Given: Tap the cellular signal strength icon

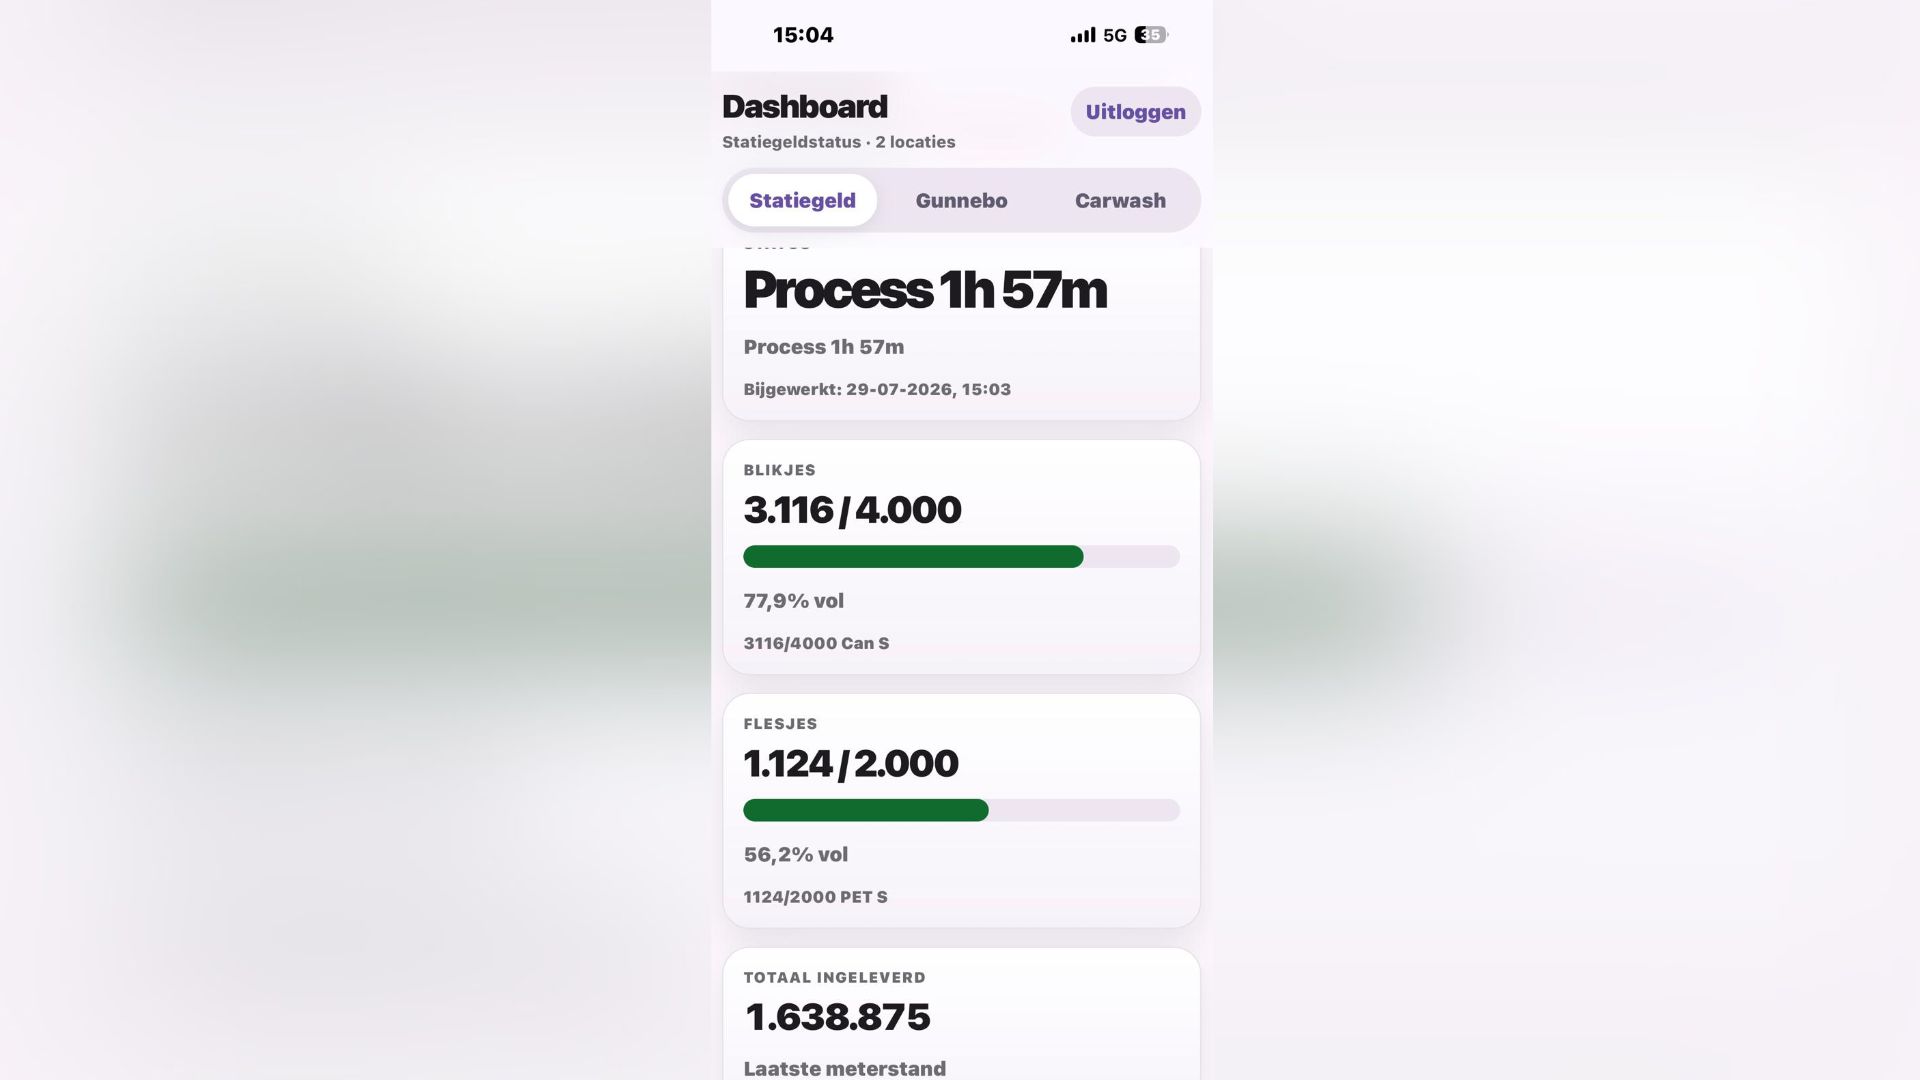Looking at the screenshot, I should (x=1083, y=35).
